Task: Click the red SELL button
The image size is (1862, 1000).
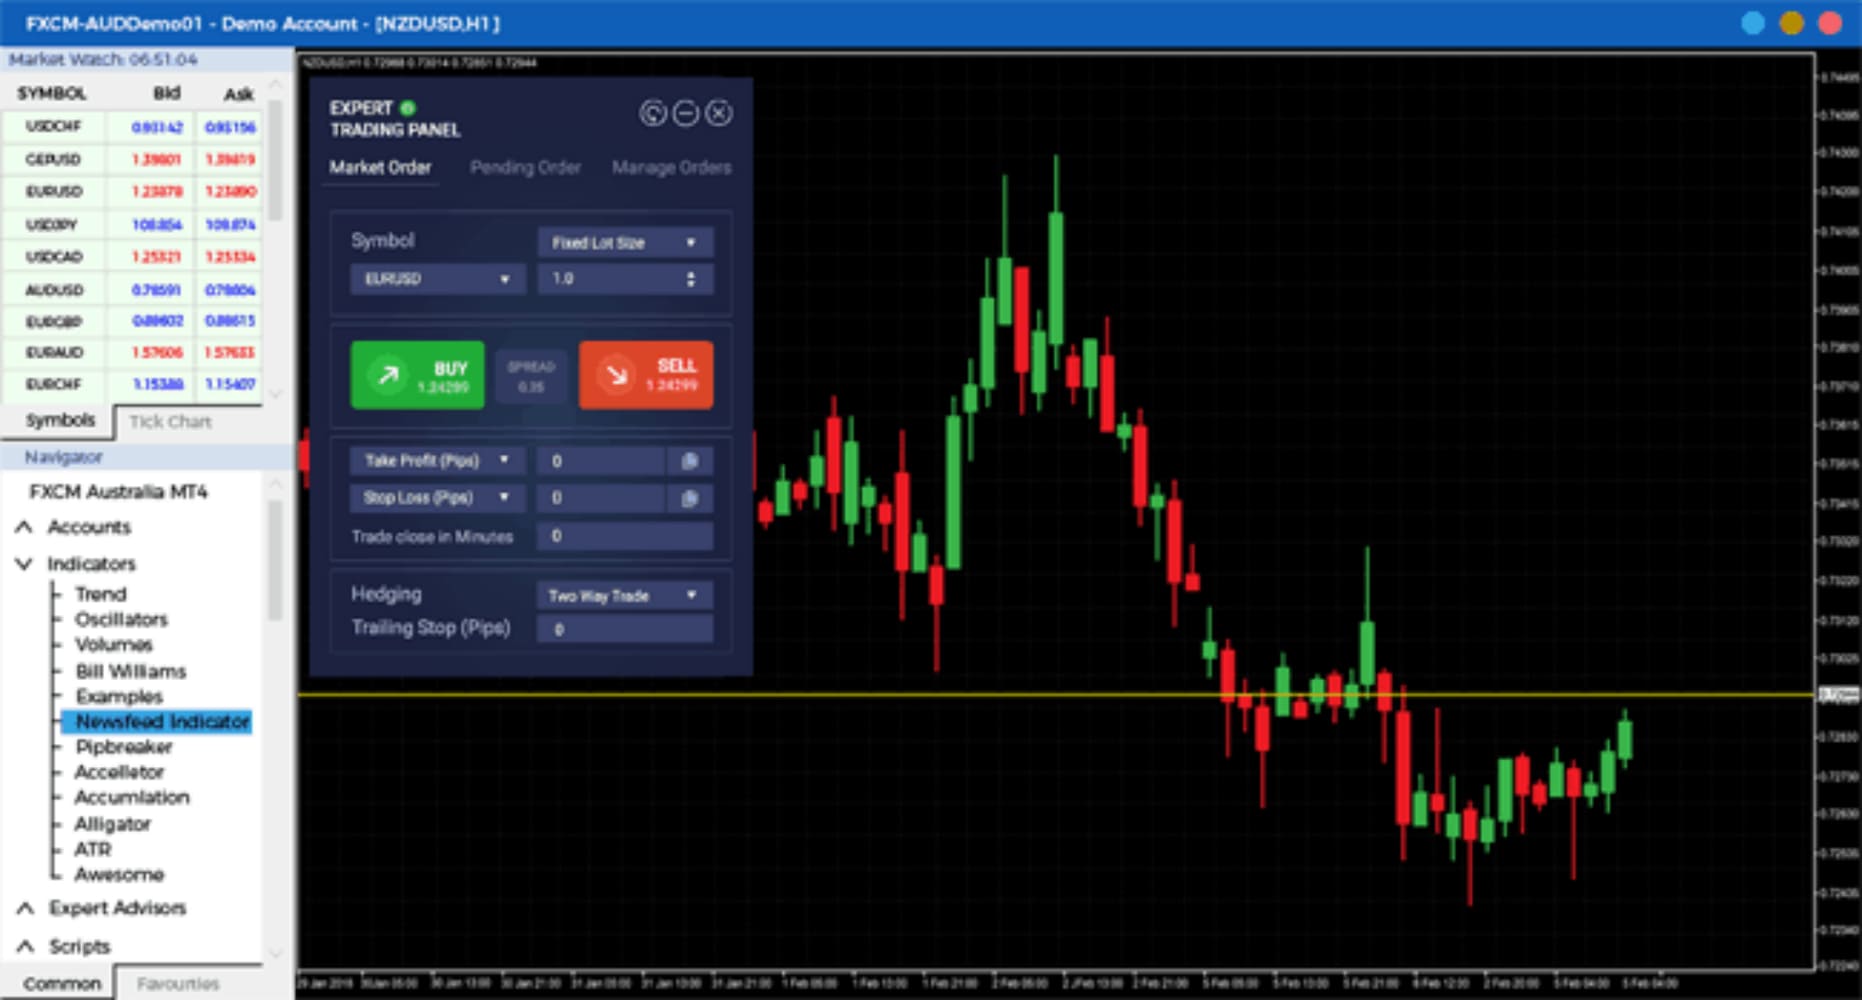Action: (646, 375)
